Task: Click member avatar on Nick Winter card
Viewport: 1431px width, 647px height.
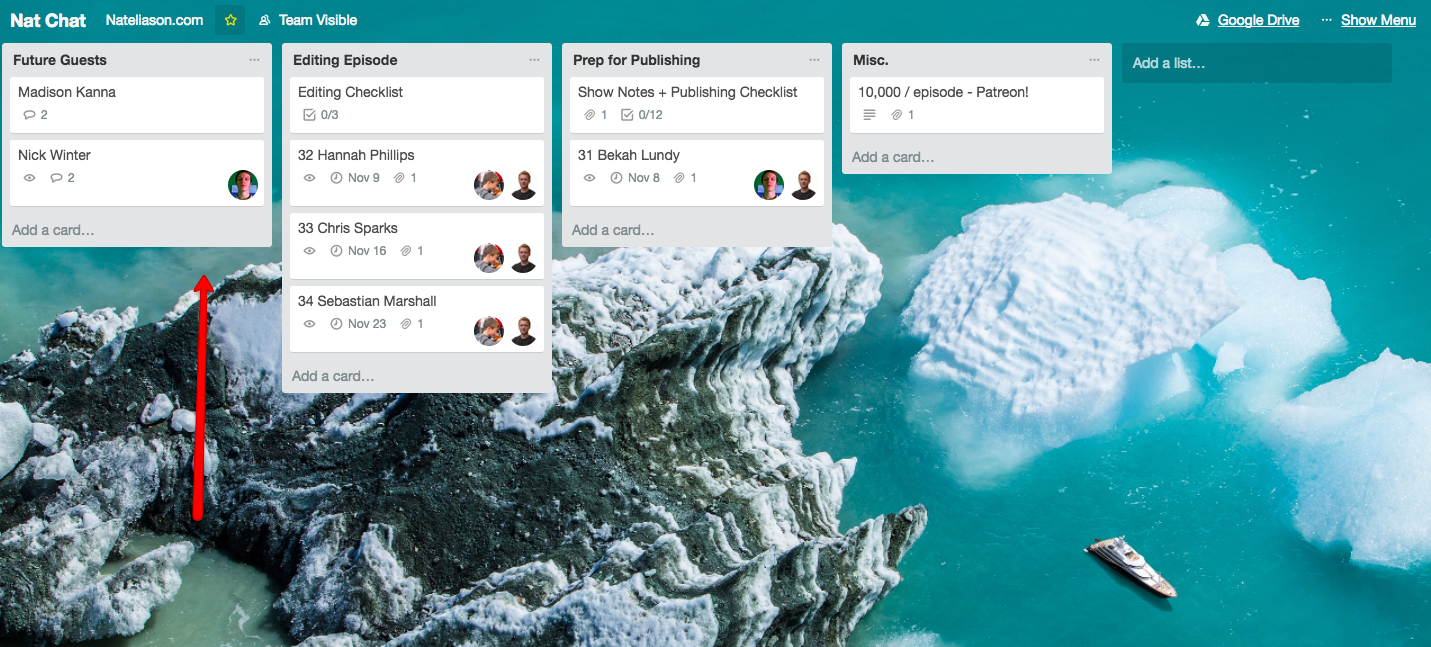Action: pyautogui.click(x=243, y=185)
